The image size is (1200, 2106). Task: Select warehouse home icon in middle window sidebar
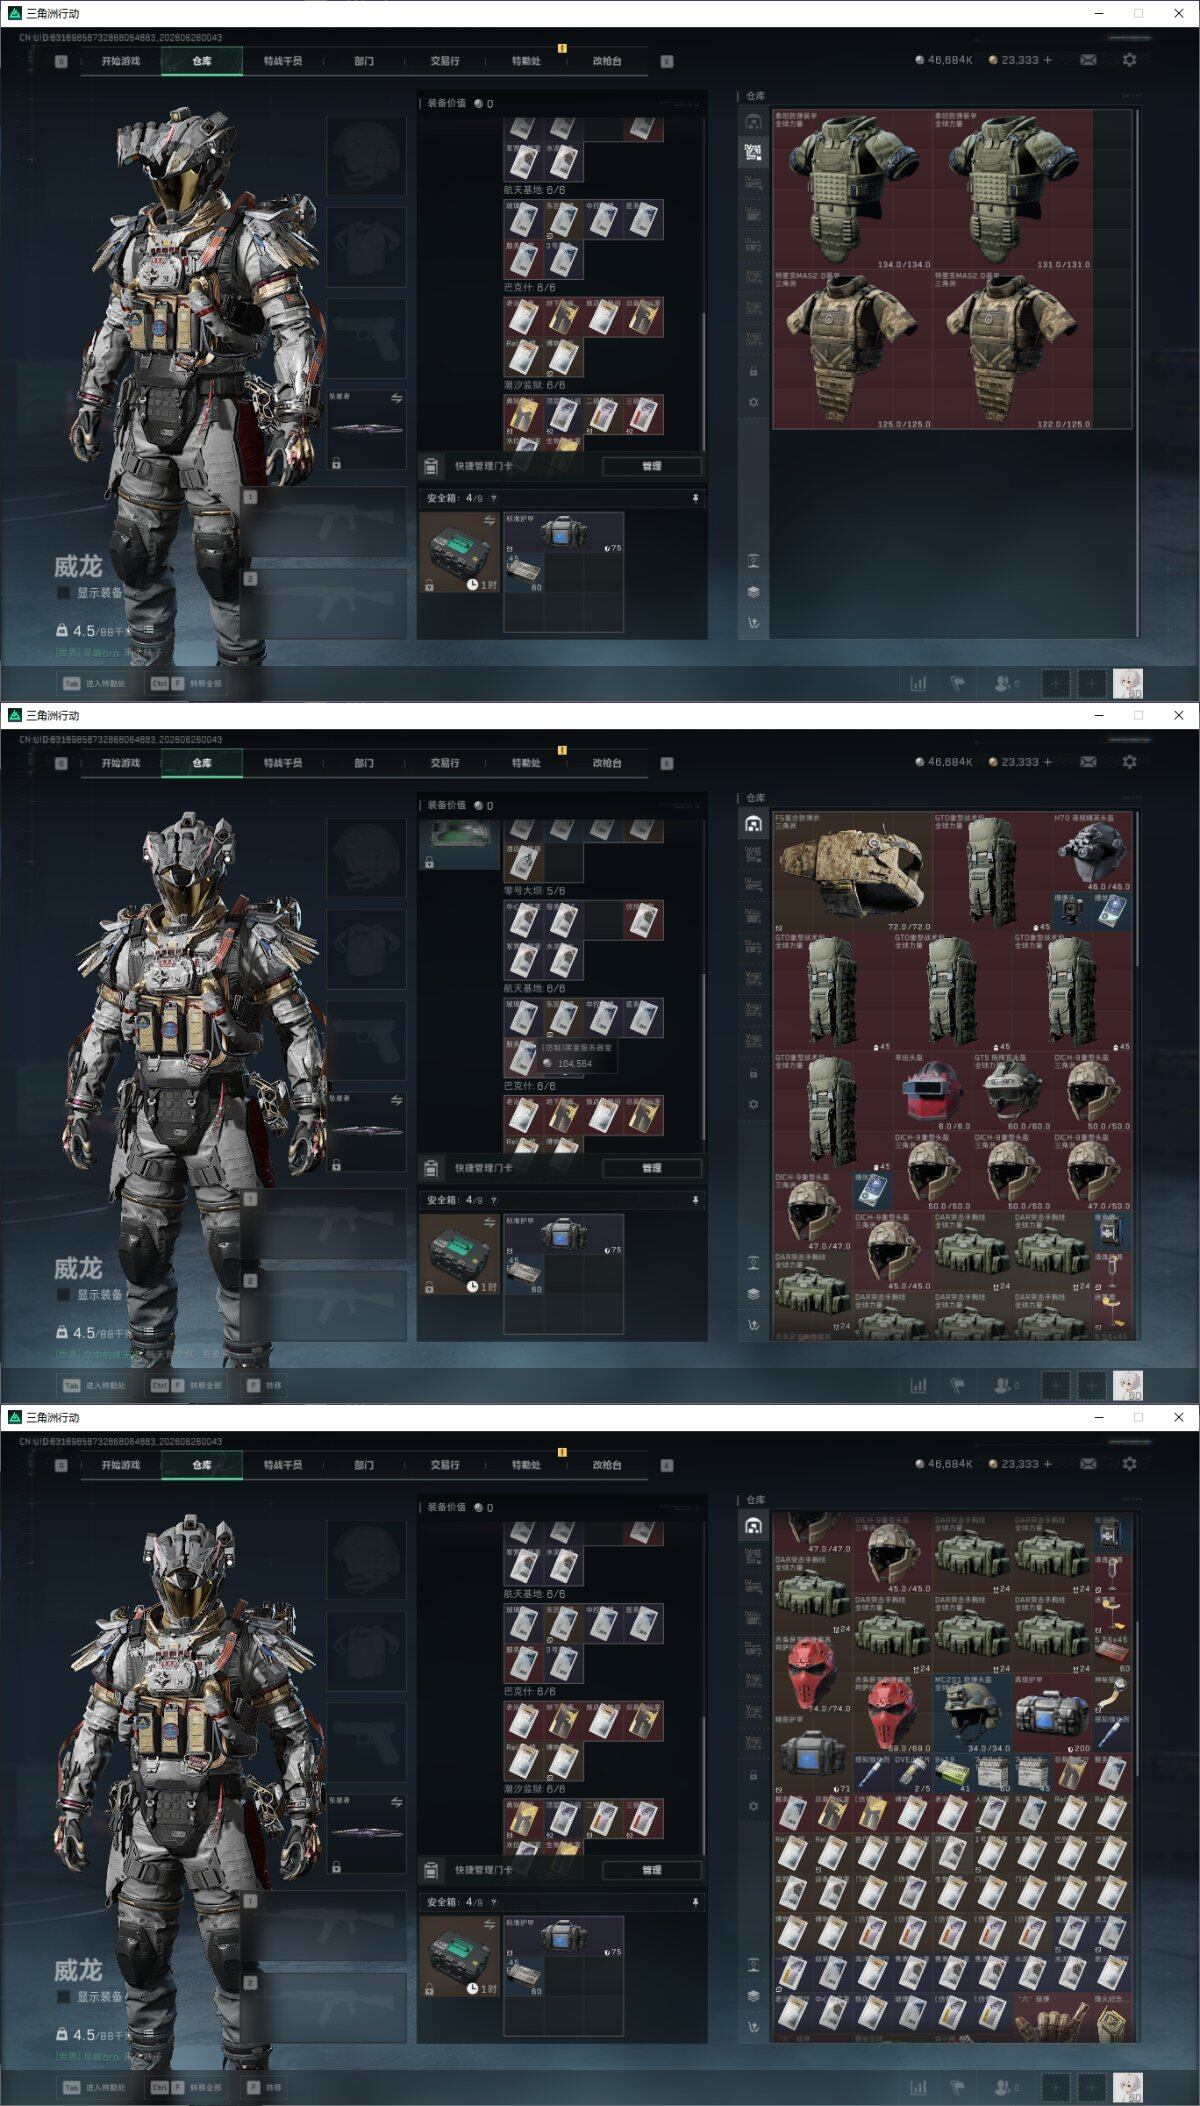[753, 824]
